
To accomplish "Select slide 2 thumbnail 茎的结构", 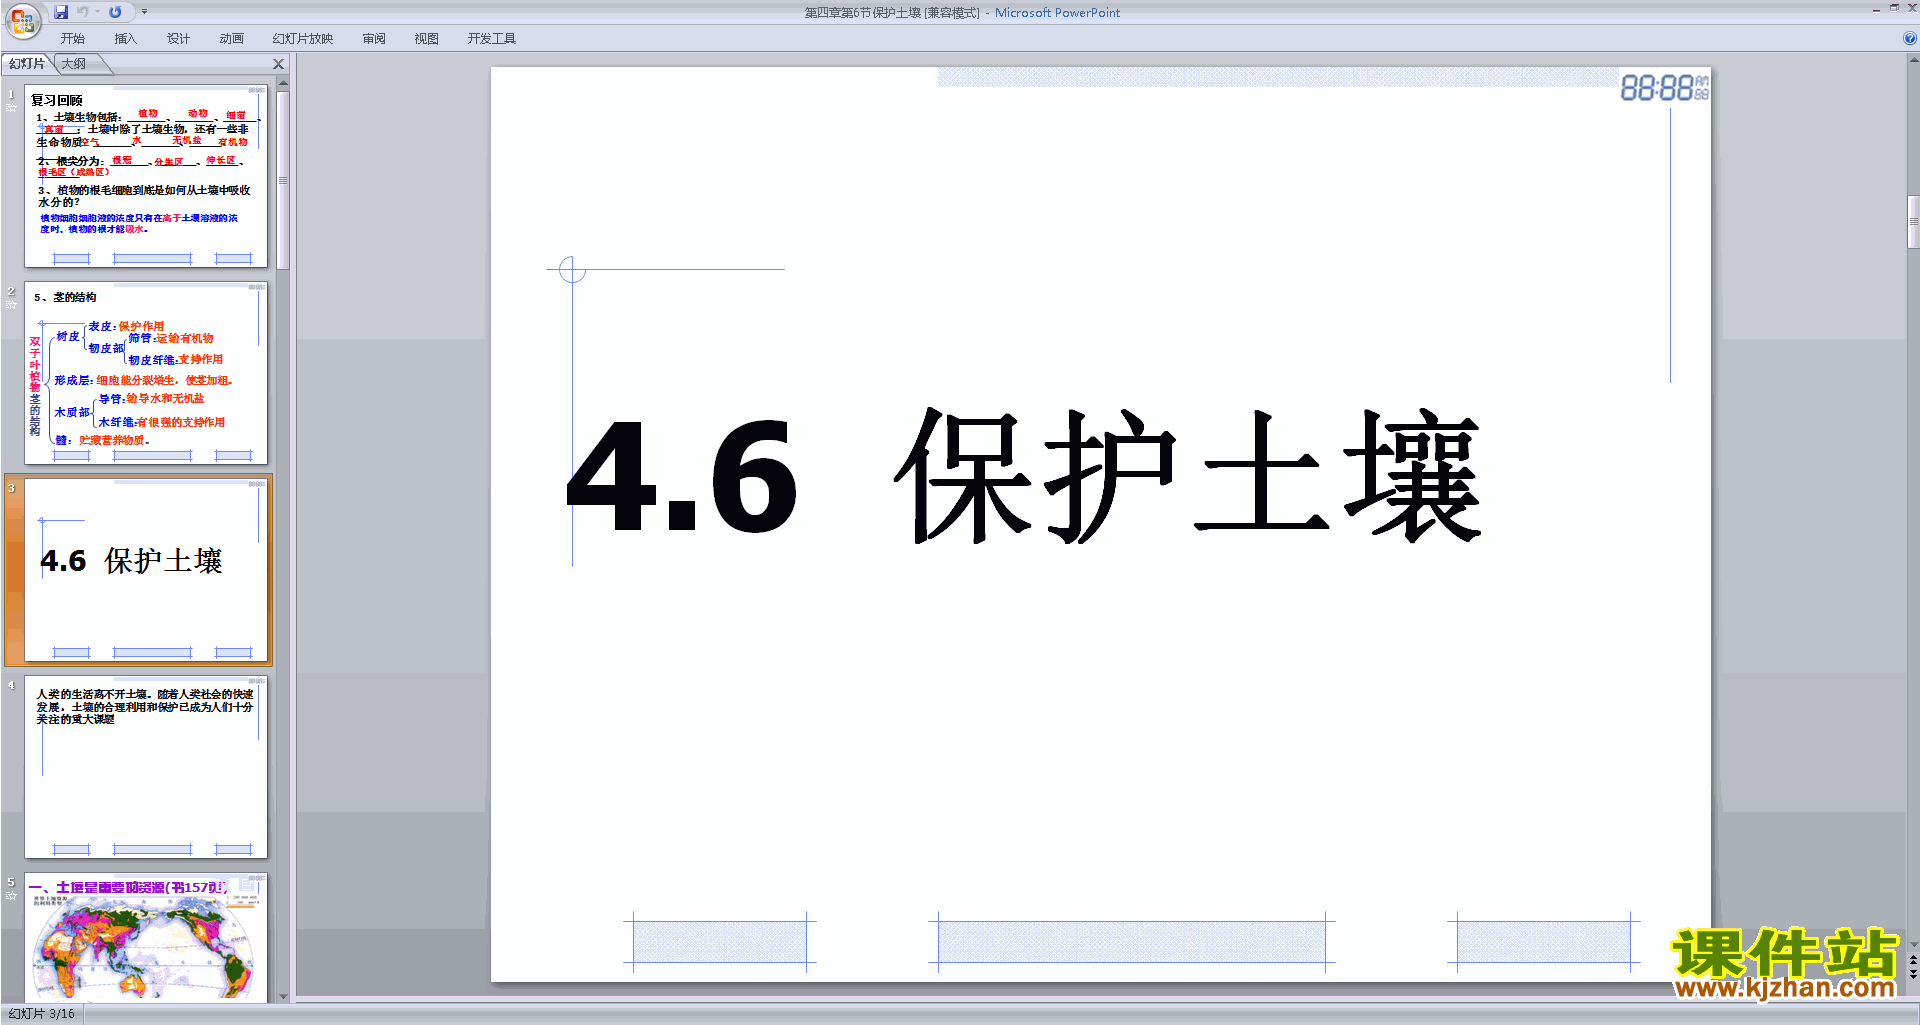I will point(146,373).
